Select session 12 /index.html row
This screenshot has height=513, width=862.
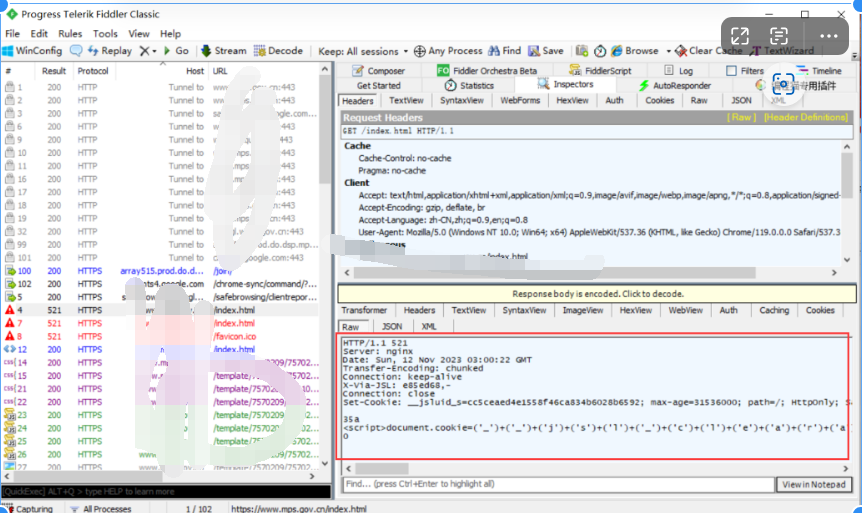coord(160,350)
